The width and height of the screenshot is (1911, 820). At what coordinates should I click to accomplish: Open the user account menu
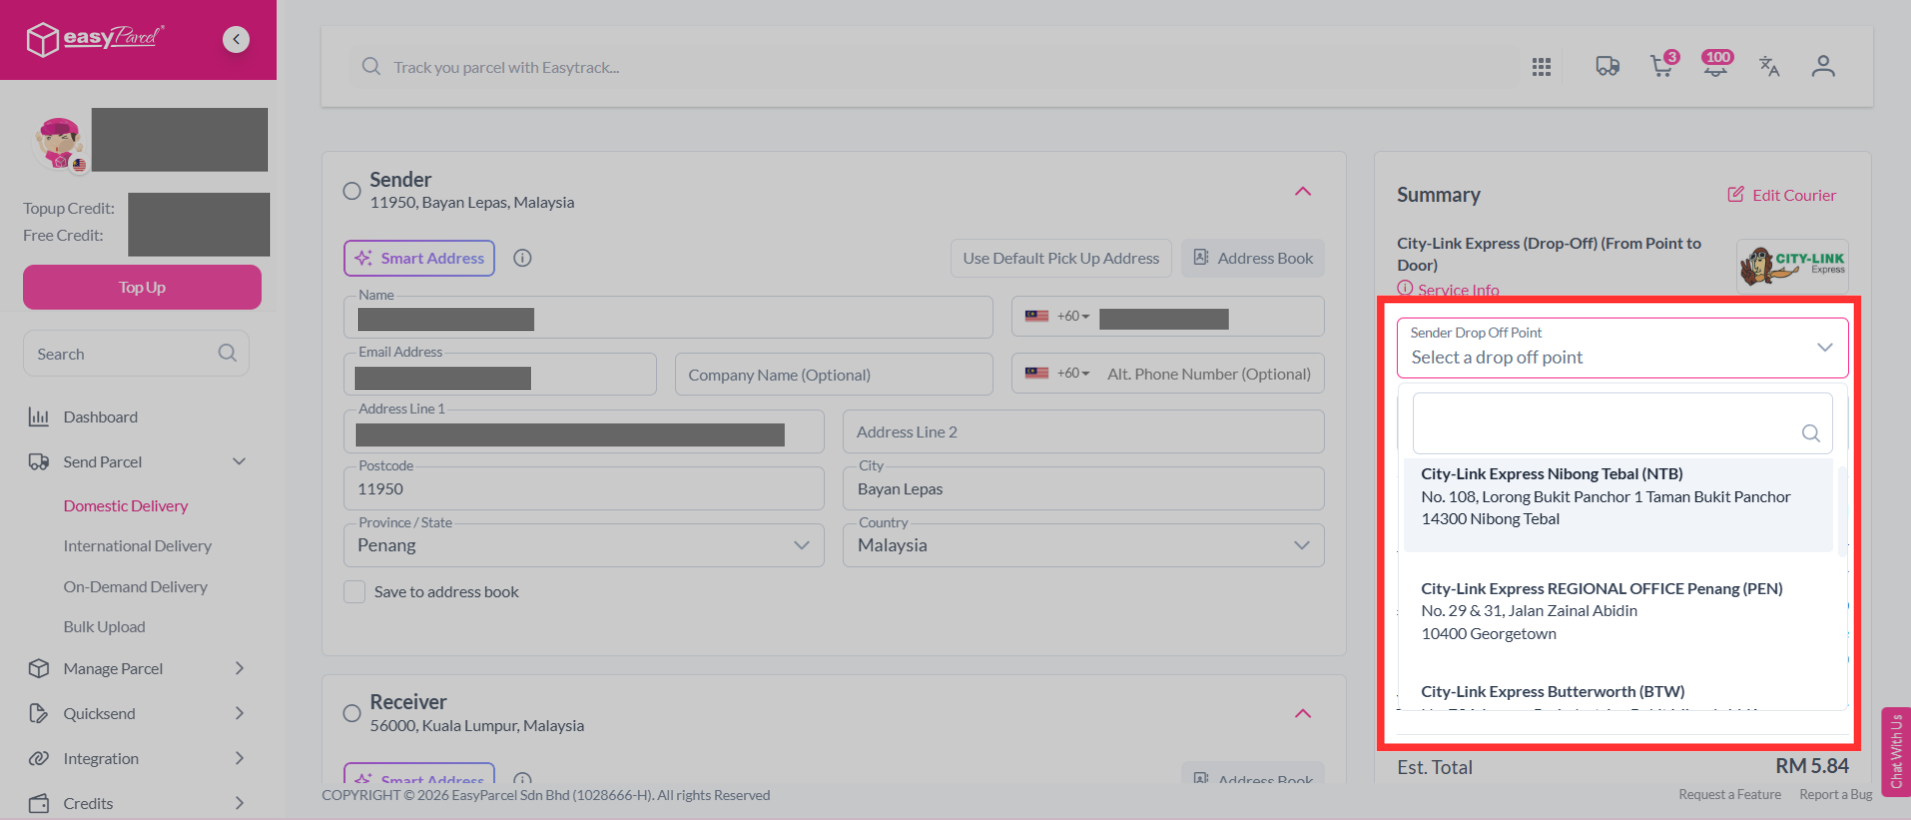point(1823,66)
